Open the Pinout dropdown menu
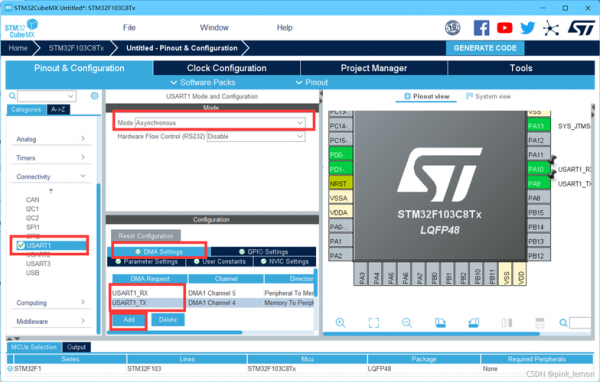Screen dimensions: 600x382 312,82
